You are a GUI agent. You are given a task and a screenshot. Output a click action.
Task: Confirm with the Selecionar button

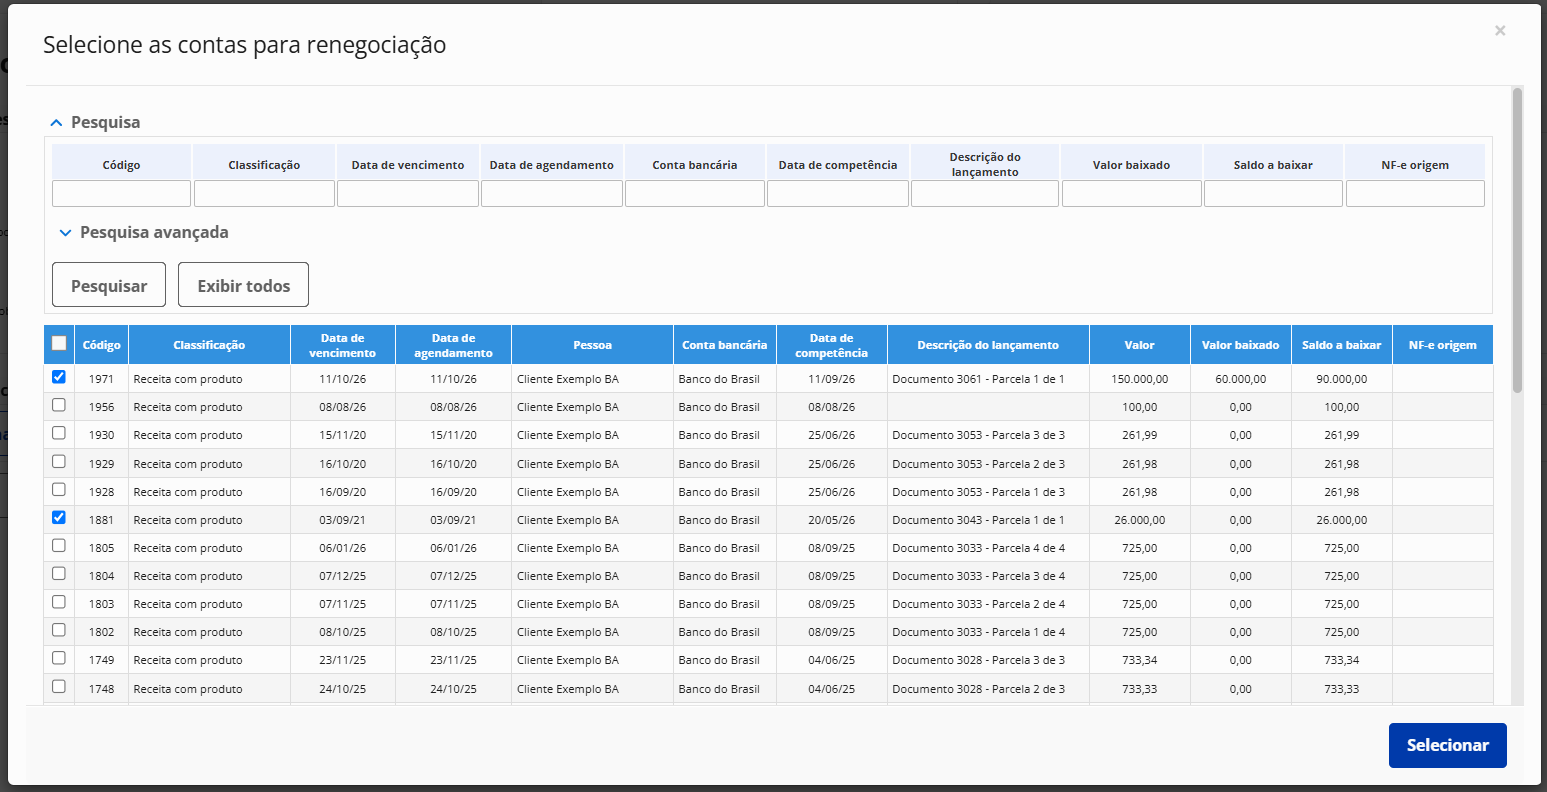tap(1447, 745)
